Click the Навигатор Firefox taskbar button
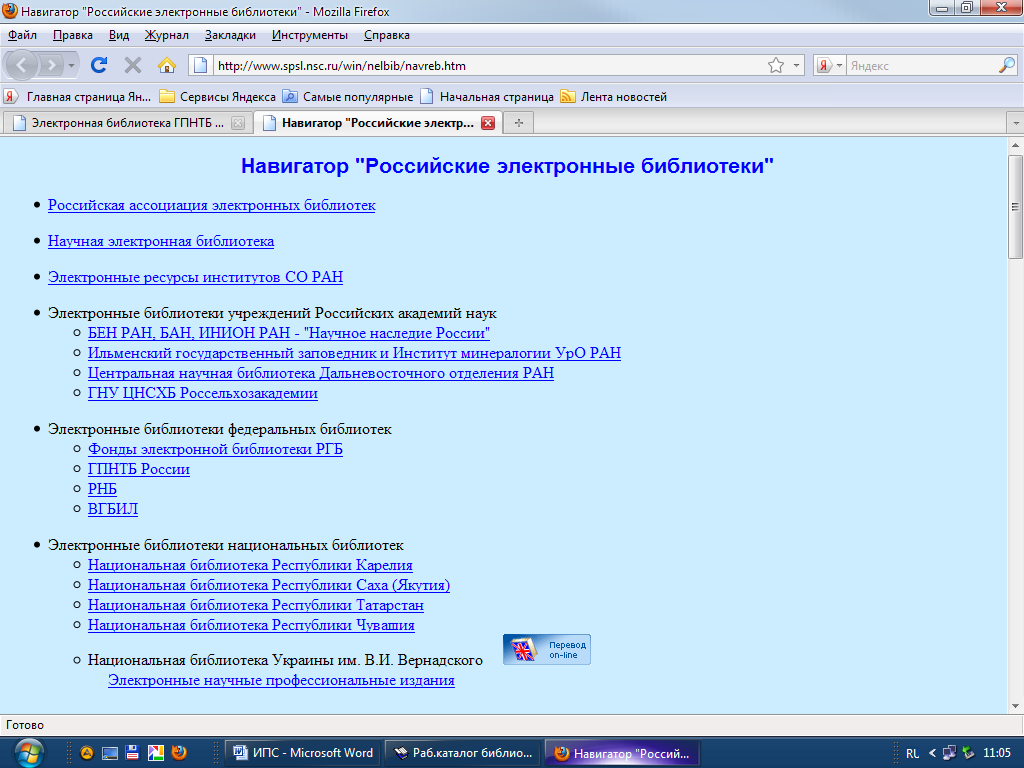1024x768 pixels. pyautogui.click(x=622, y=753)
